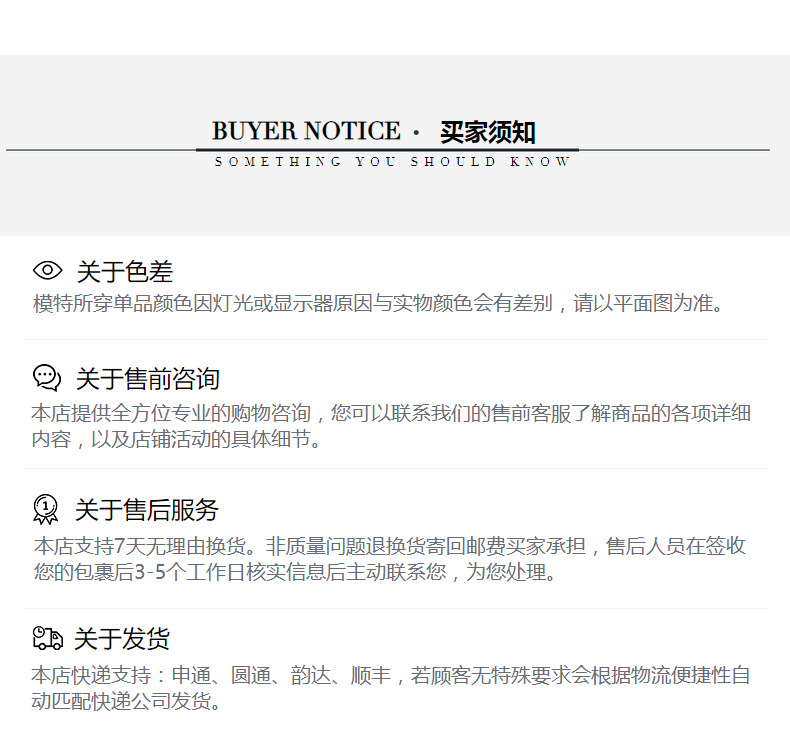This screenshot has width=790, height=744.
Task: Click the award ribbon icon for 售后服务
Action: click(46, 509)
